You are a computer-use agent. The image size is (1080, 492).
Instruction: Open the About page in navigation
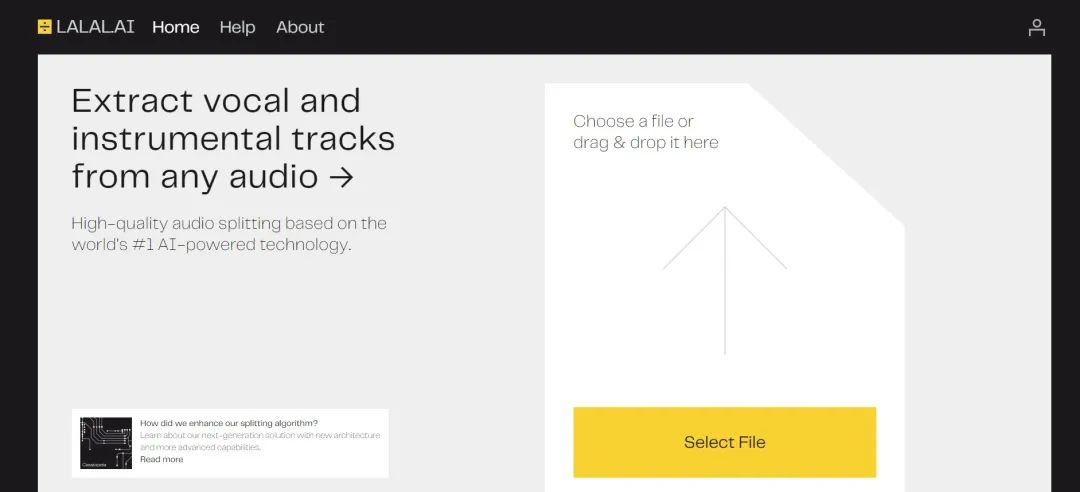tap(300, 27)
